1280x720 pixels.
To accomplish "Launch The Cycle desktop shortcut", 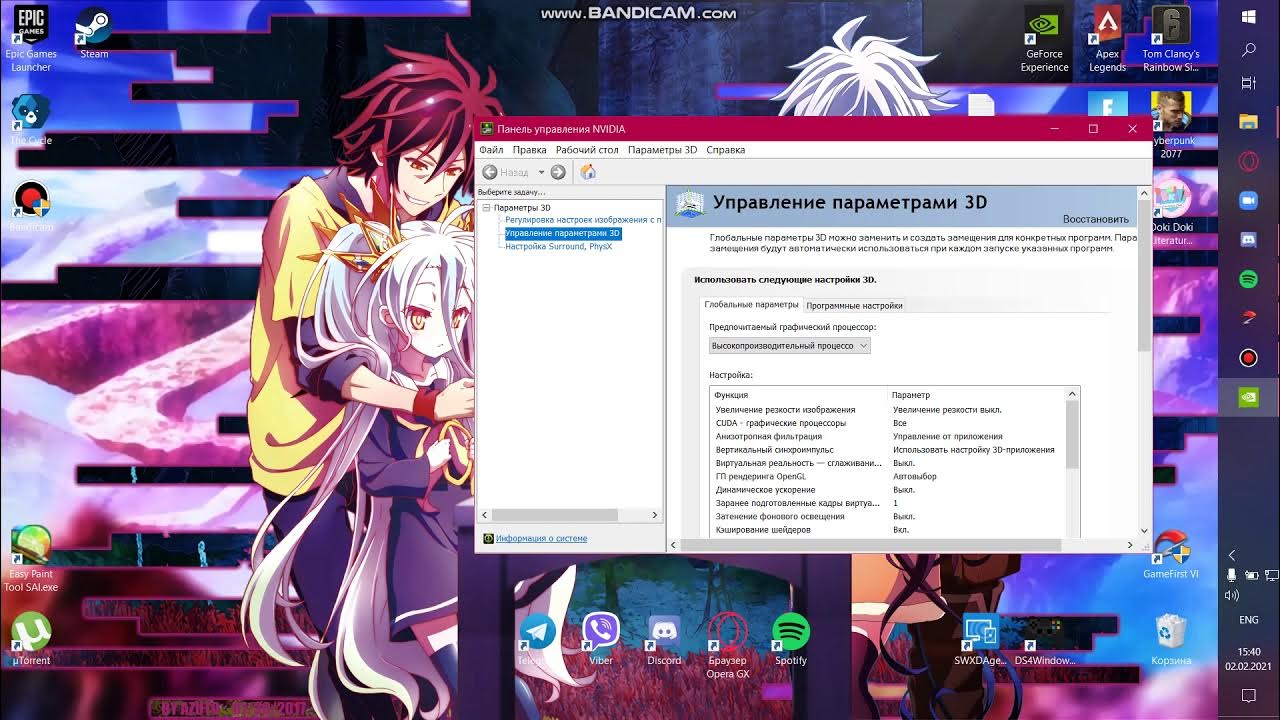I will pos(31,120).
